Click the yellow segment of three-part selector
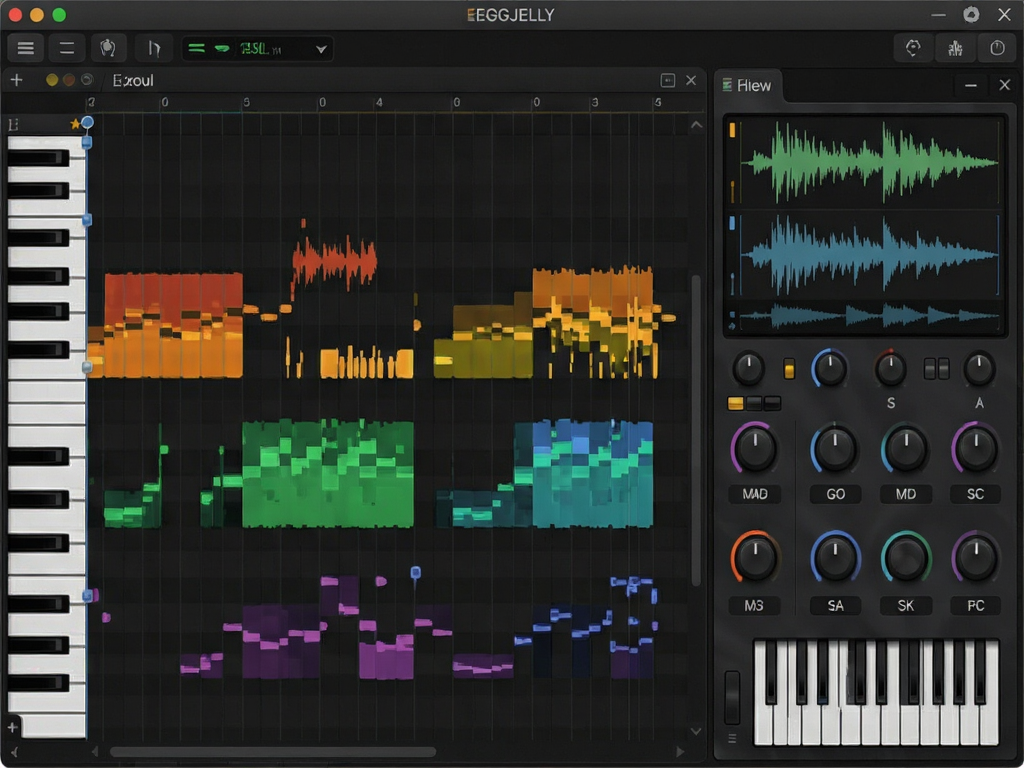The height and width of the screenshot is (768, 1024). coord(735,404)
